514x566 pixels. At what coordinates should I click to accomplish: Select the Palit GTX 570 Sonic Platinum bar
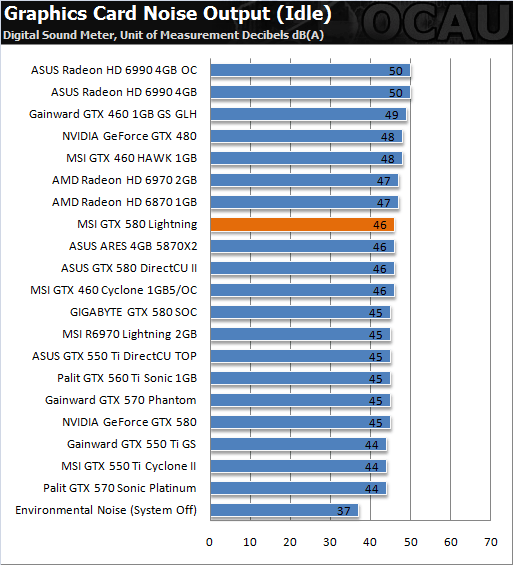click(299, 488)
